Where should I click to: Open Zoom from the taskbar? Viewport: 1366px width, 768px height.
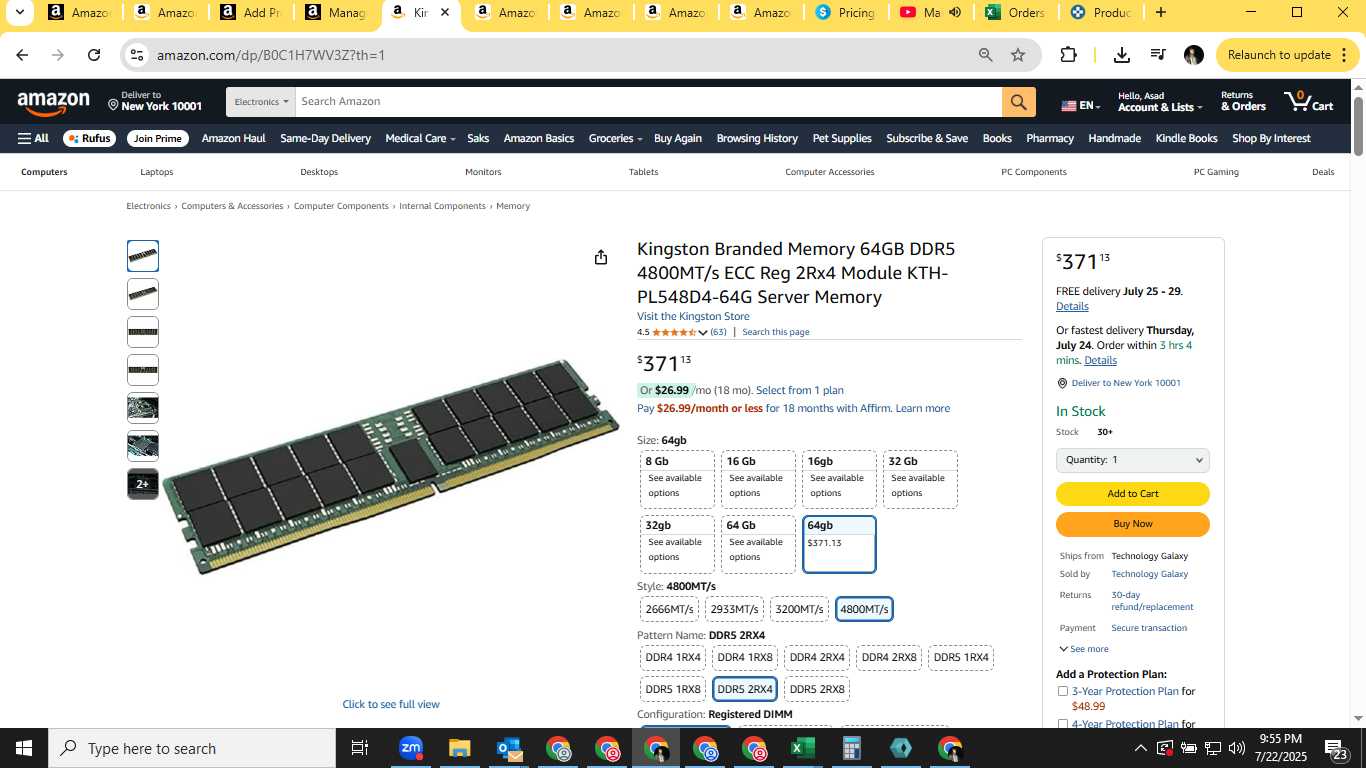(411, 748)
